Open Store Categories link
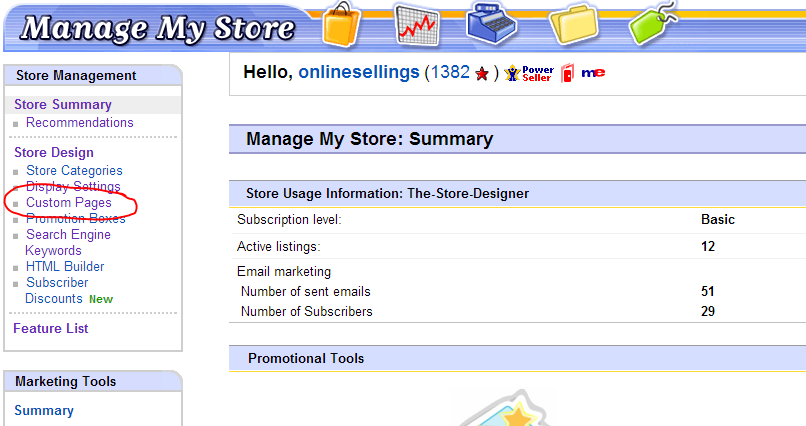806x426 pixels. (x=75, y=171)
